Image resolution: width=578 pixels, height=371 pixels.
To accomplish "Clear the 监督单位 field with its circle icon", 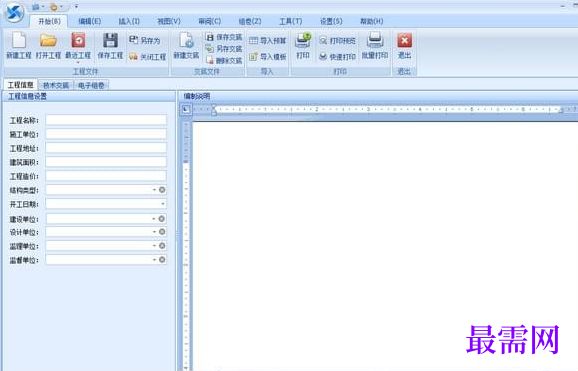I will pyautogui.click(x=162, y=260).
